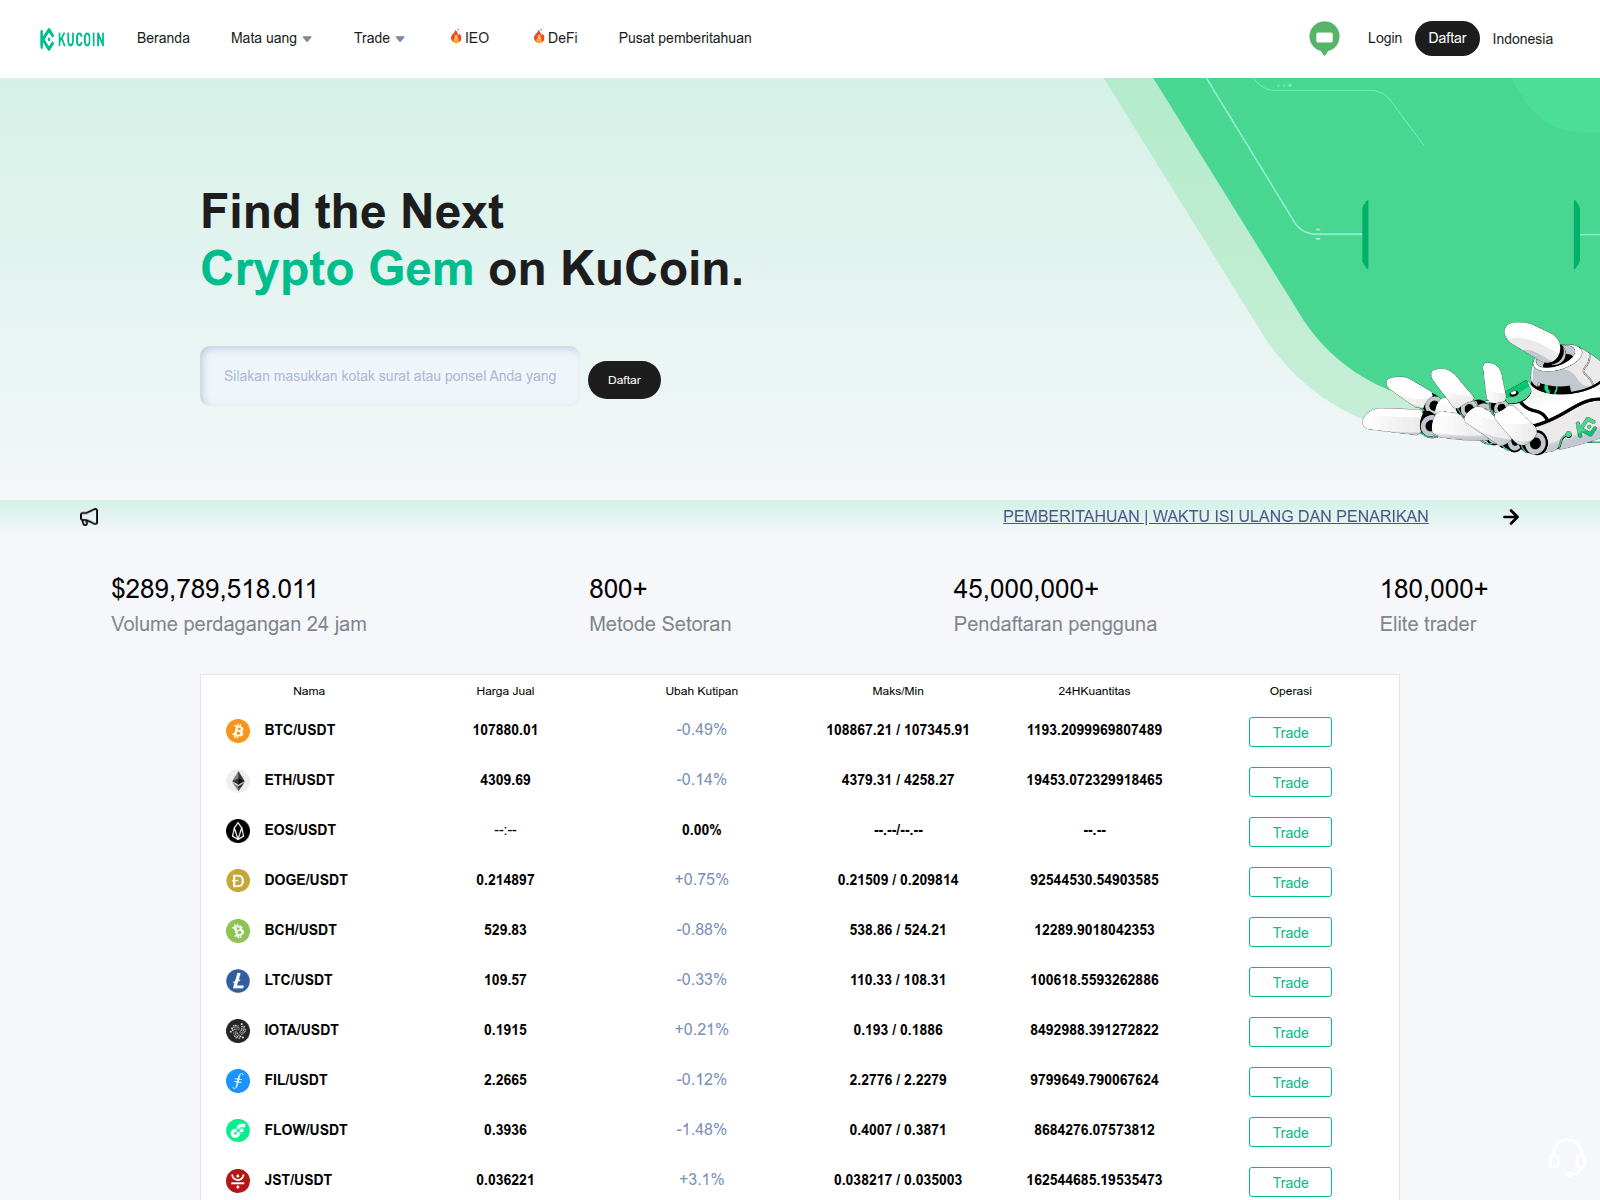
Task: Click the $289,789,518.011 trading volume figure
Action: tap(214, 589)
